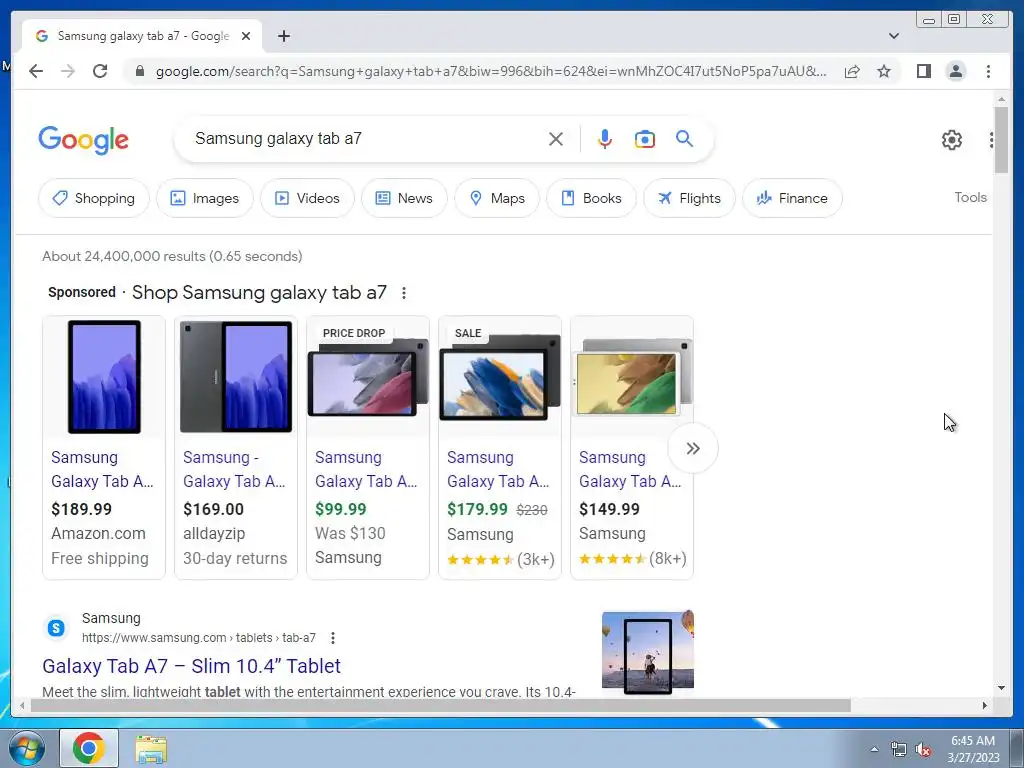Expand the tab search dropdown arrow
This screenshot has height=768, width=1024.
pos(894,36)
